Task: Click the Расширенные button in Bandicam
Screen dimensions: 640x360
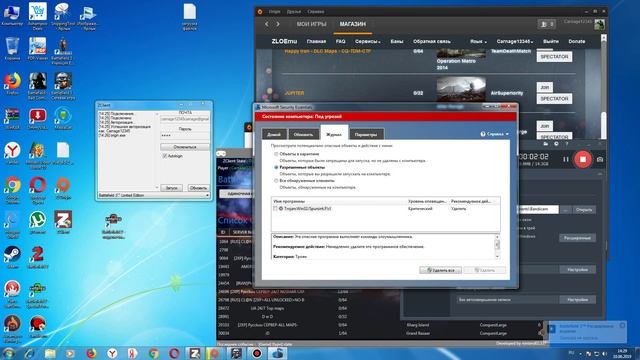Action: (x=577, y=238)
